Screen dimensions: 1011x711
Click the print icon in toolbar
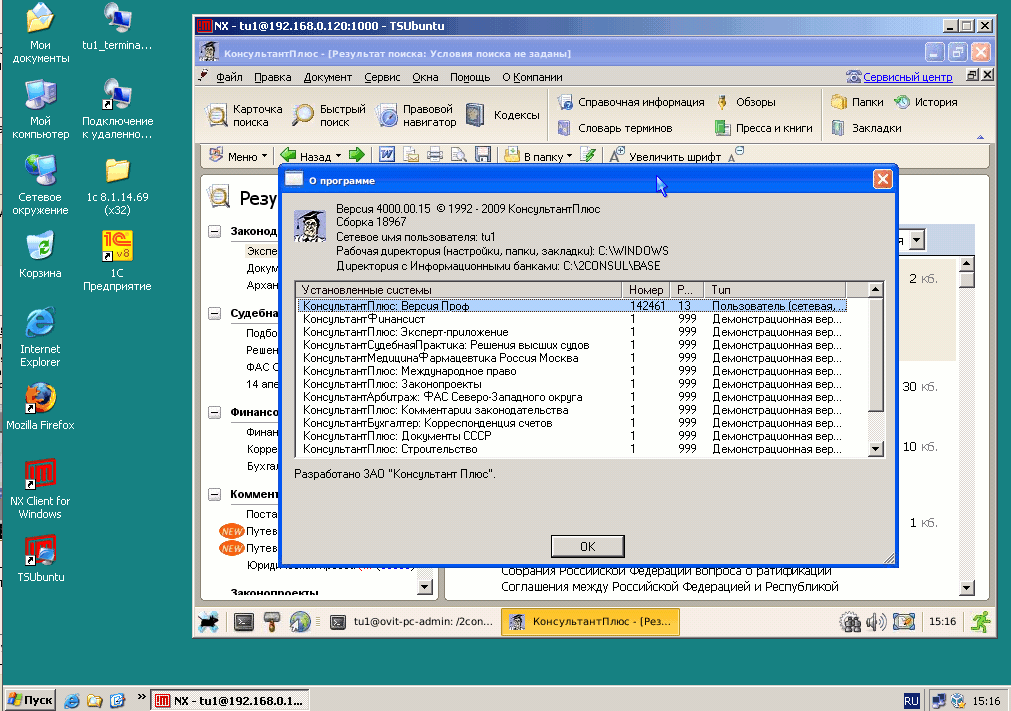[435, 155]
